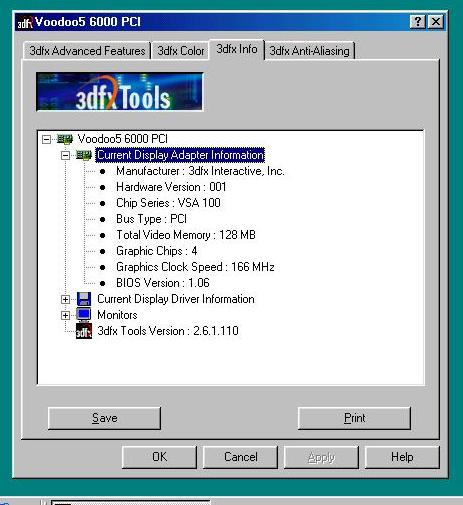The height and width of the screenshot is (505, 463).
Task: Click the Monitors screen icon
Action: coord(84,314)
